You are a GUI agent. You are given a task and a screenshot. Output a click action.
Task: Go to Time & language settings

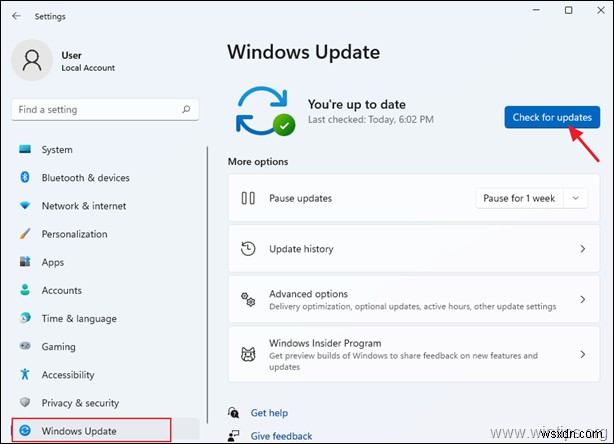tap(78, 319)
